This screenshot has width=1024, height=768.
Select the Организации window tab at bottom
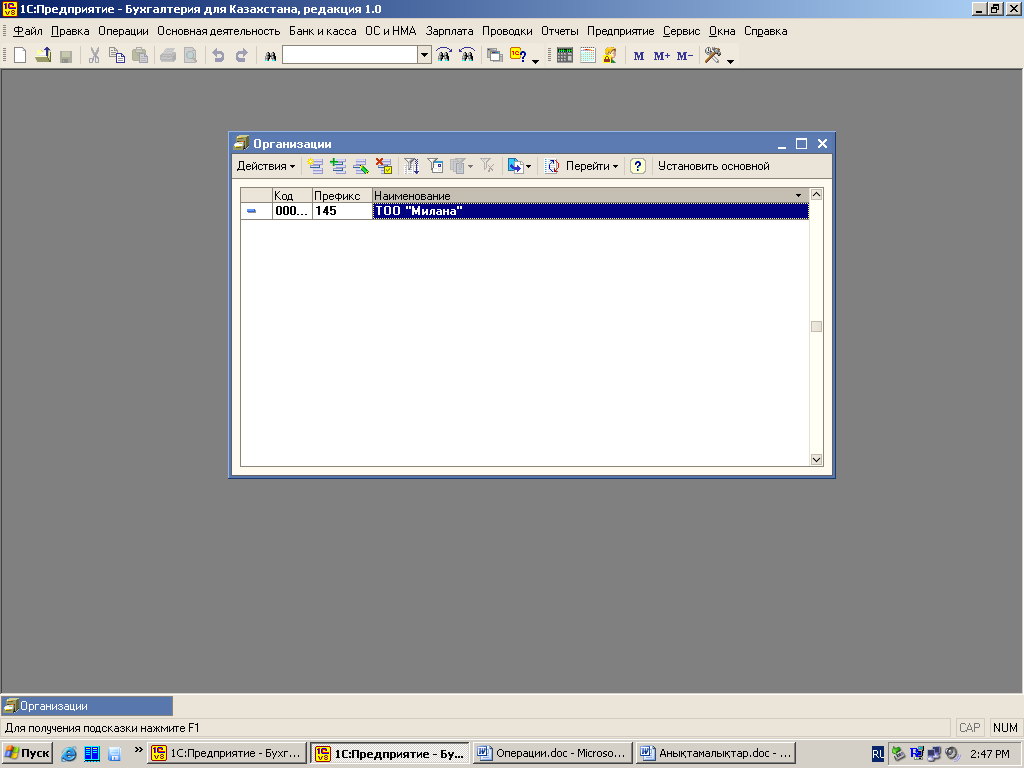88,706
